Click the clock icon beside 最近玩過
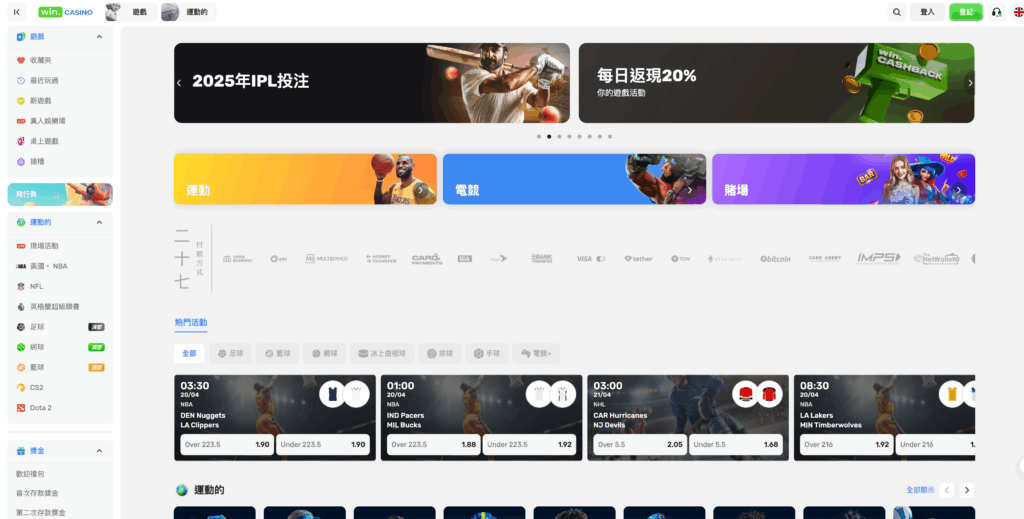Viewport: 1024px width, 519px height. tap(21, 80)
